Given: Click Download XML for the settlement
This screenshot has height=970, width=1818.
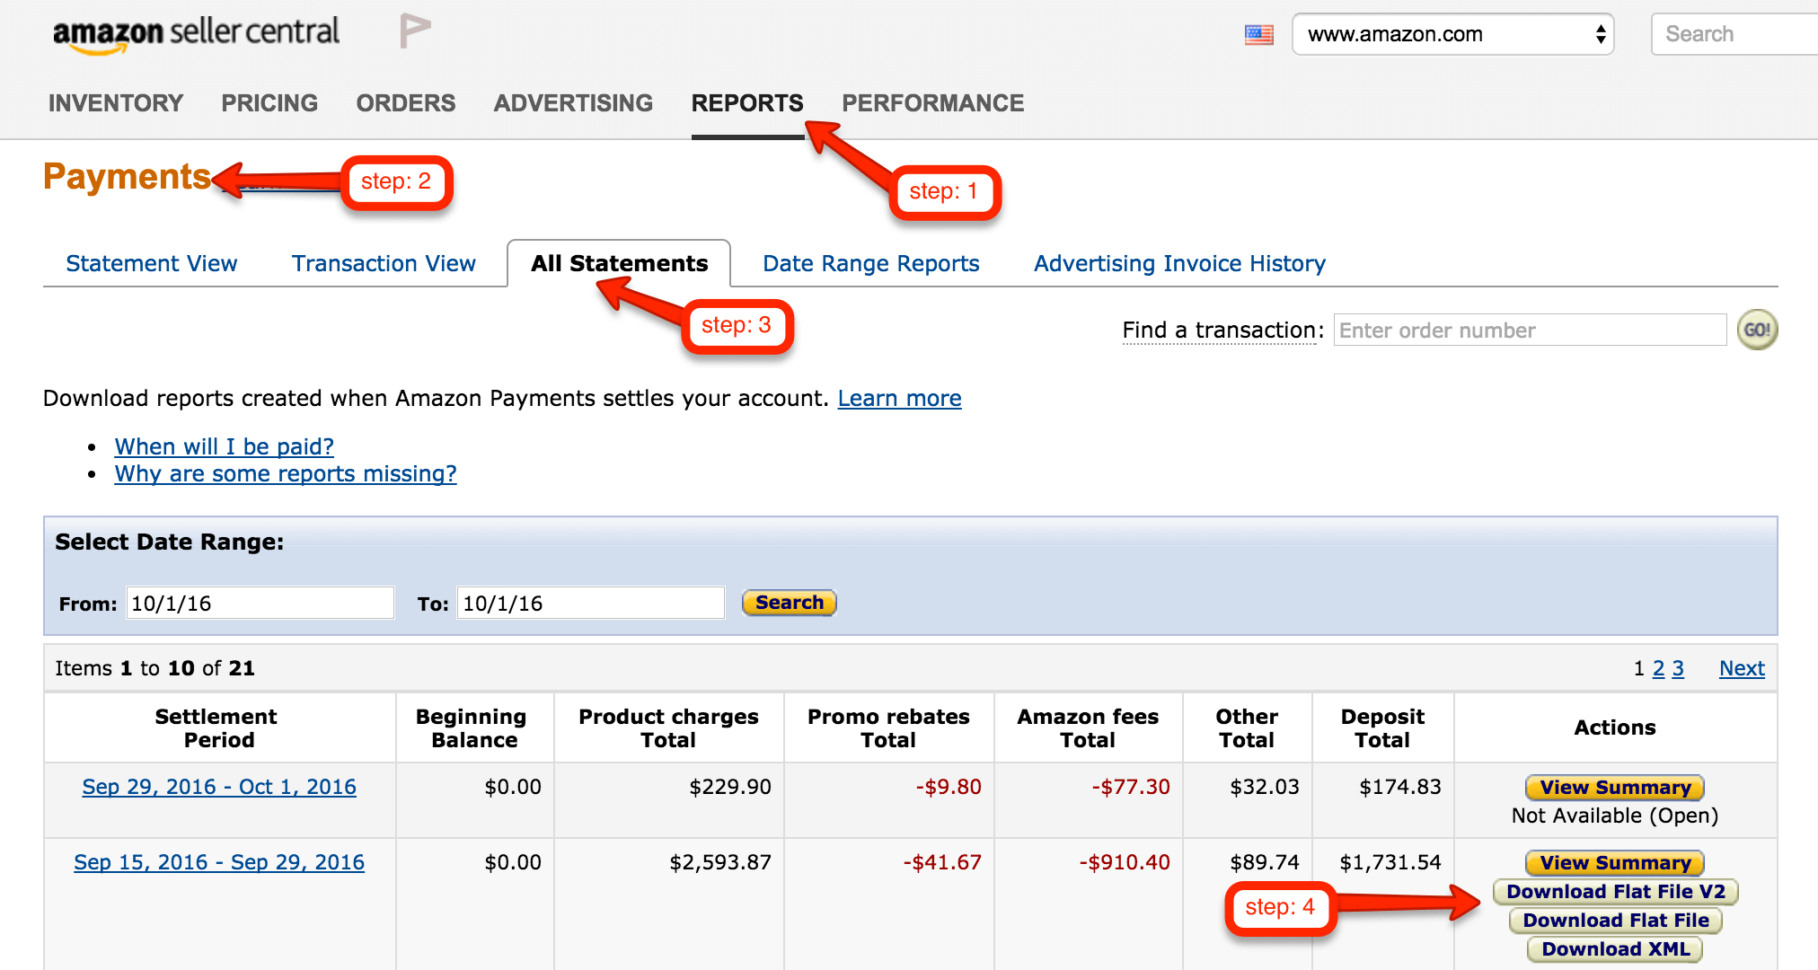Looking at the screenshot, I should pos(1612,948).
